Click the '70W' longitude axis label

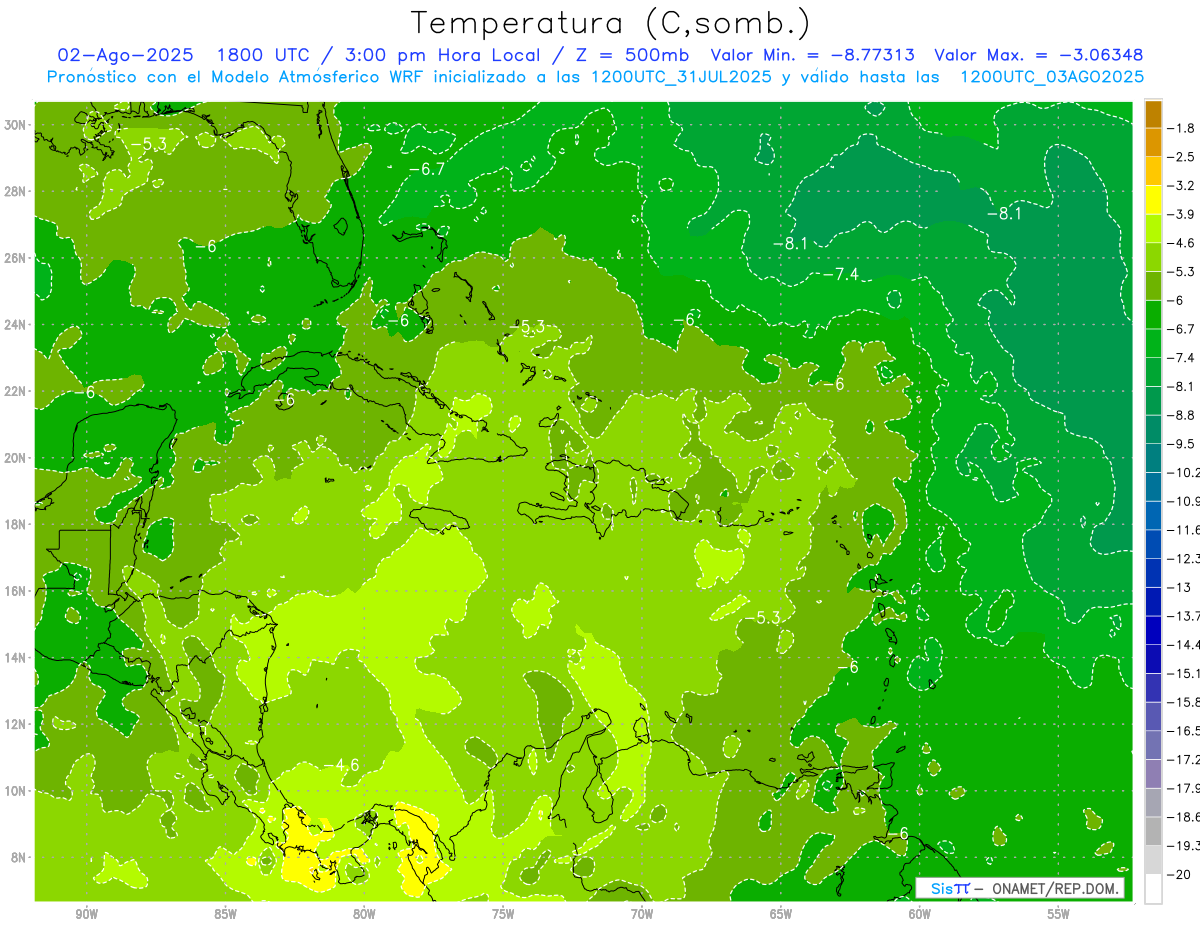tap(642, 914)
